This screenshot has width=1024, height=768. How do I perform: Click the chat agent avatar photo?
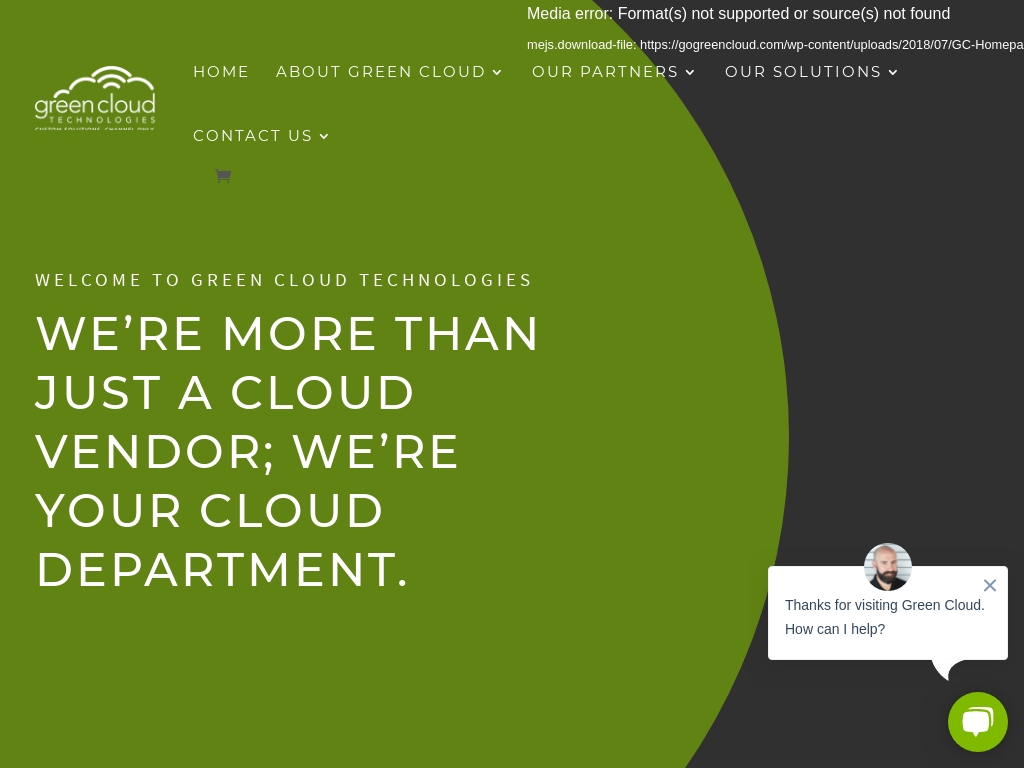click(888, 567)
